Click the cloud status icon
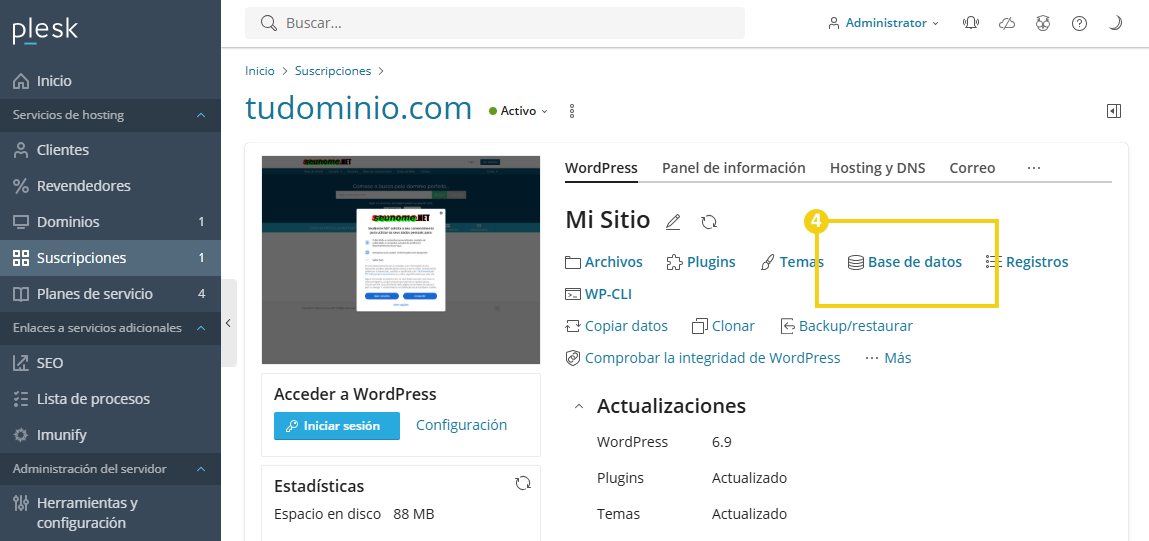Screen dimensions: 1149x541 click(x=1008, y=23)
